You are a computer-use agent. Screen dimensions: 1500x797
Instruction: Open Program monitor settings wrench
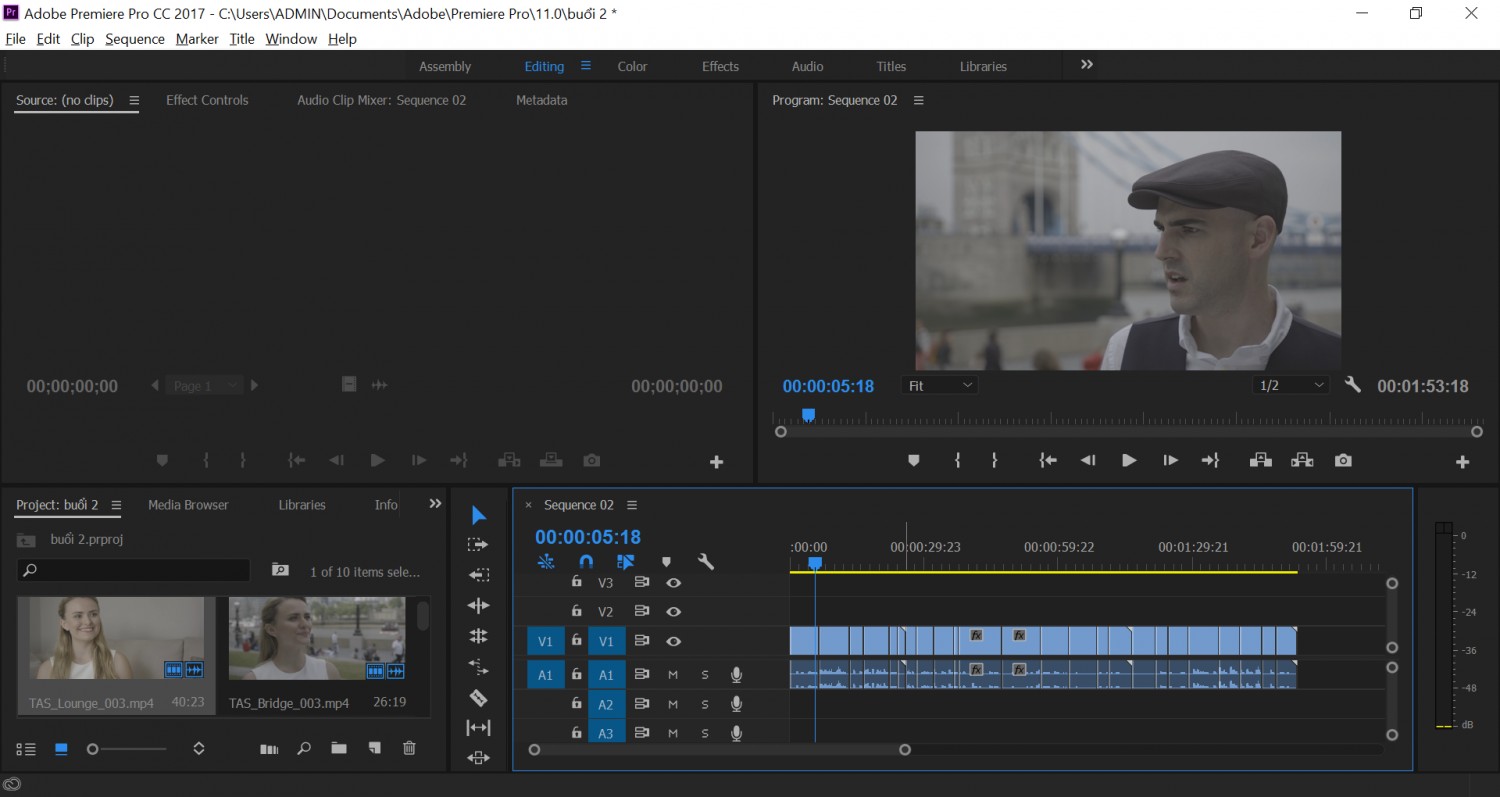1353,385
